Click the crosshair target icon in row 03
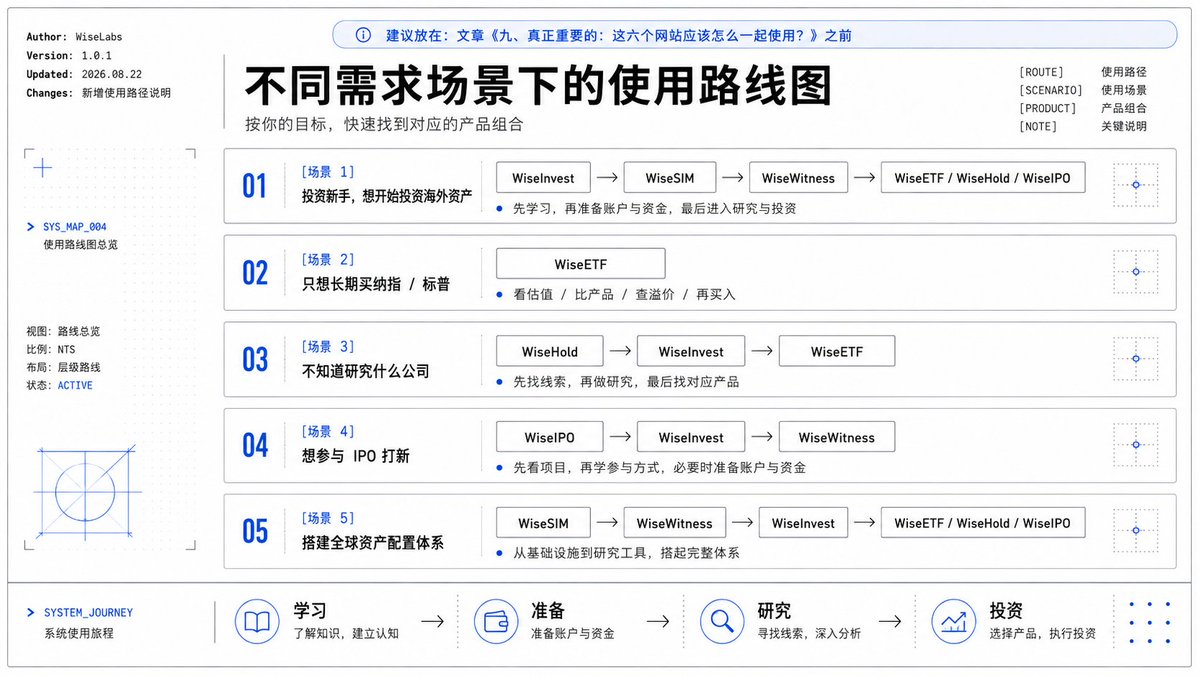This screenshot has width=1199, height=675. coord(1136,359)
